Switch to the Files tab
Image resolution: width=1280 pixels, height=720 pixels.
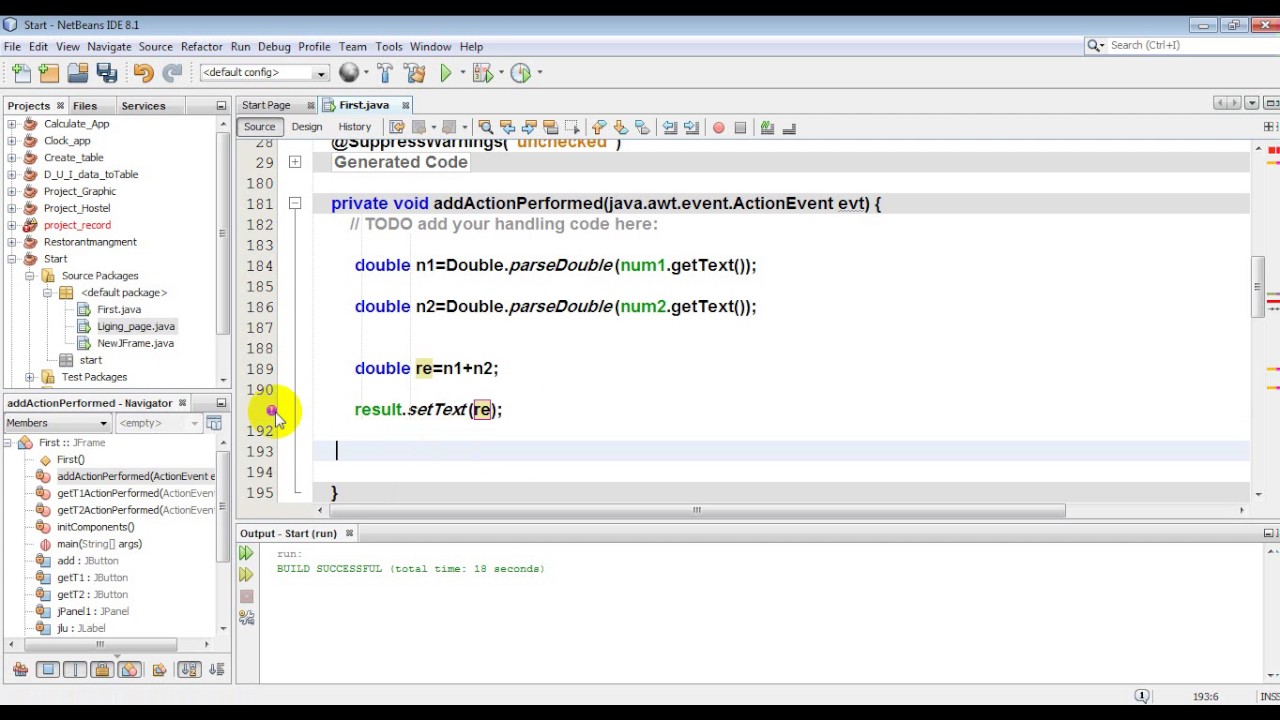pos(85,106)
